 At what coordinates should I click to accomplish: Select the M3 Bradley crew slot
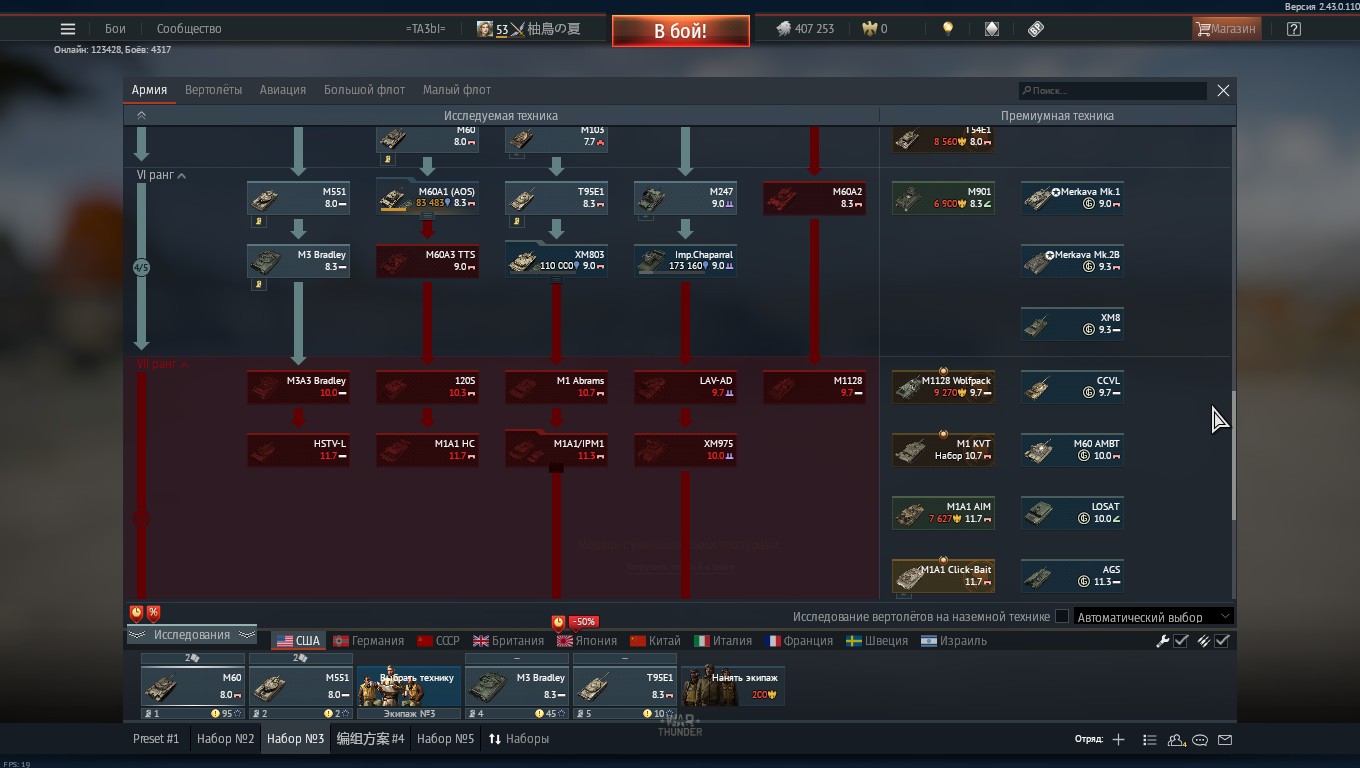[517, 686]
